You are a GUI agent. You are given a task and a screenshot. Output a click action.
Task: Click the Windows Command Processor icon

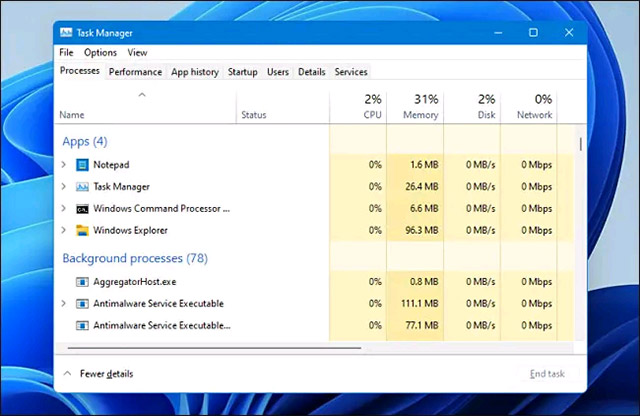83,208
